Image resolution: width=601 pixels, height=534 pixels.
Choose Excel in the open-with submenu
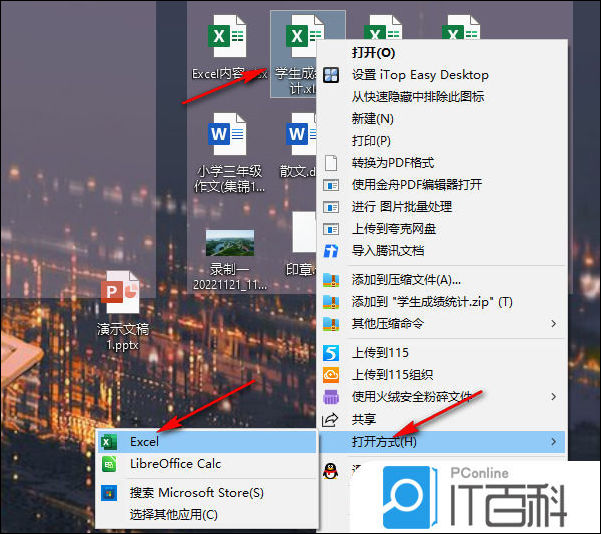coord(207,442)
